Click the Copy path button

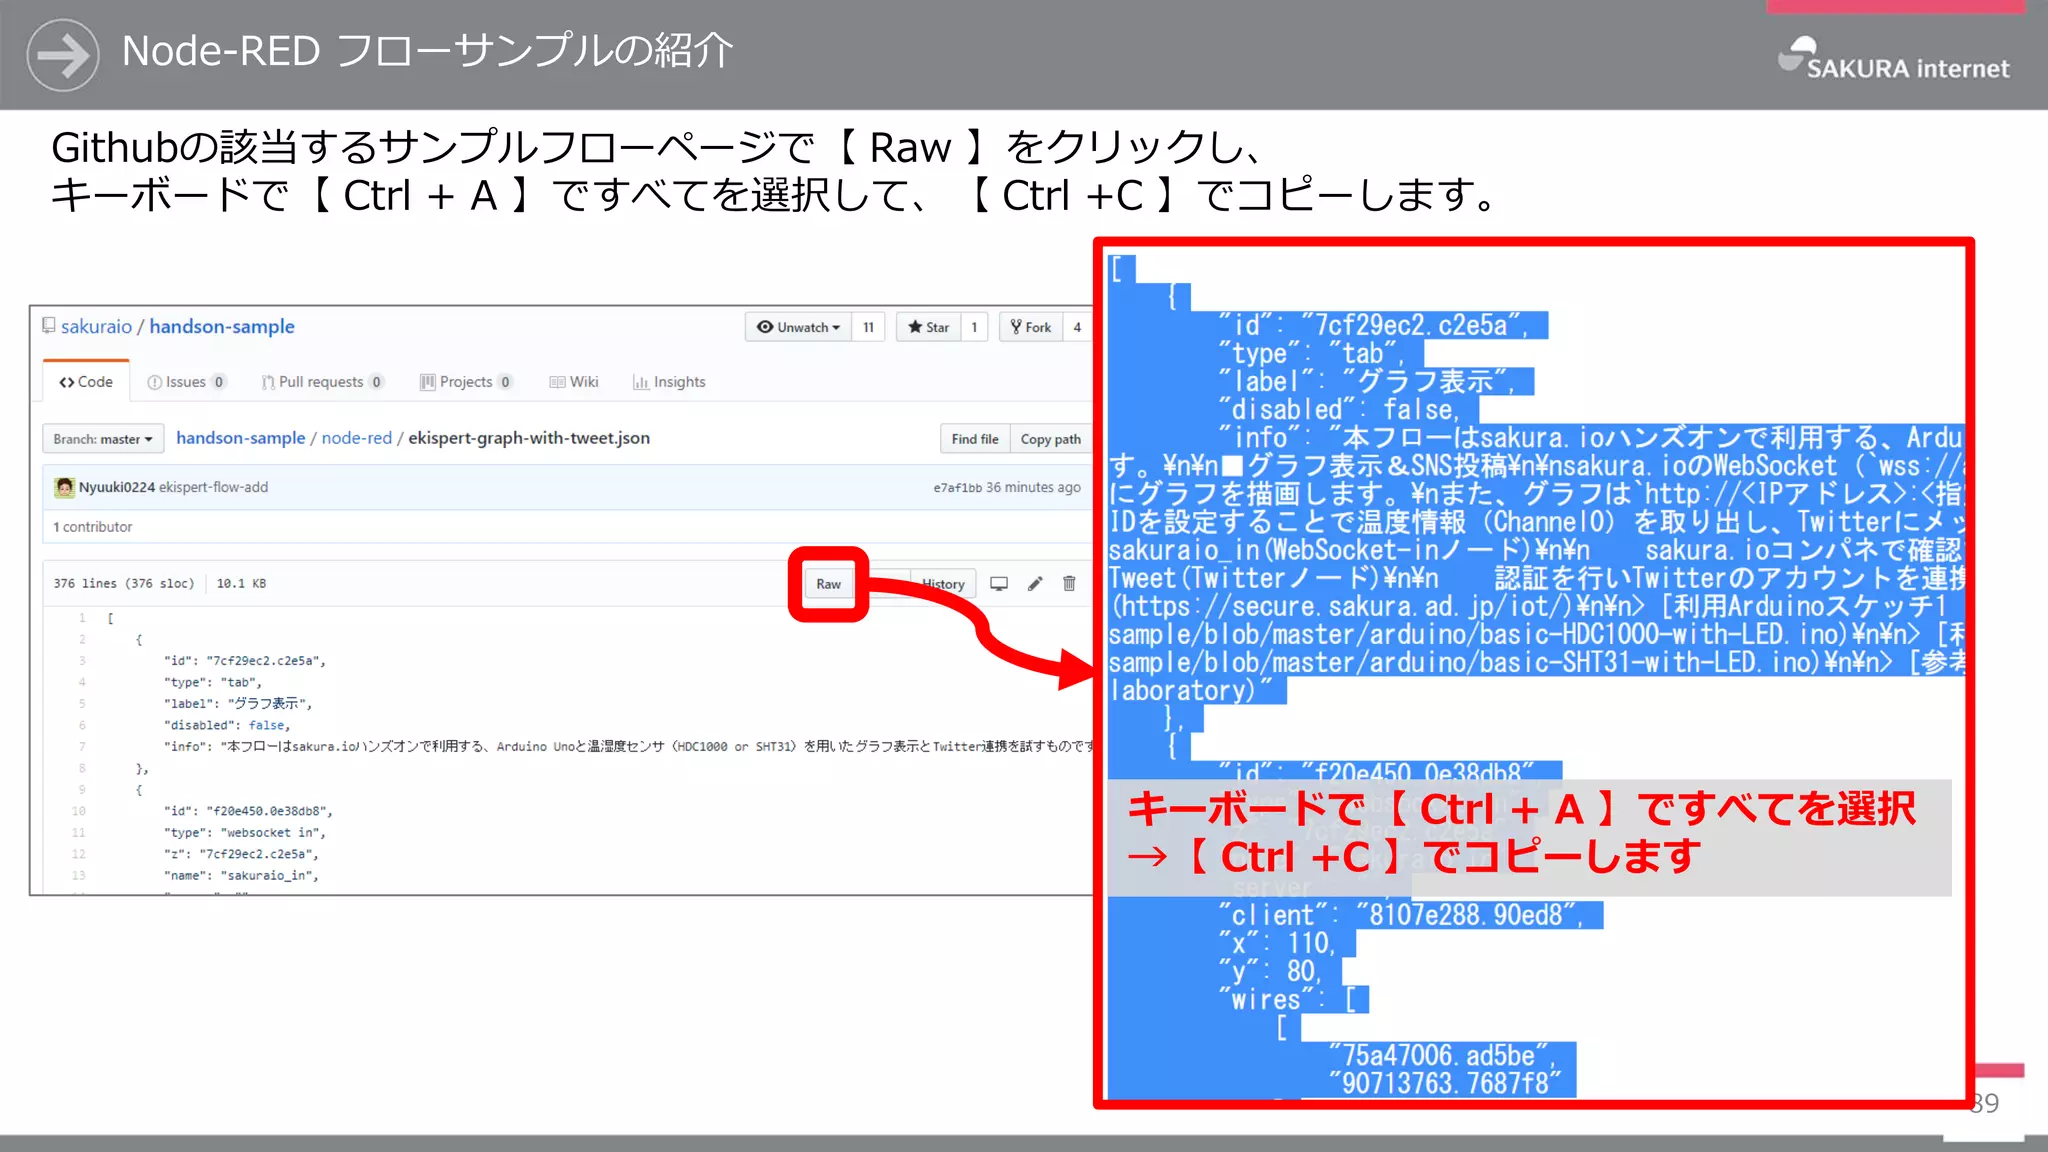pyautogui.click(x=1050, y=439)
